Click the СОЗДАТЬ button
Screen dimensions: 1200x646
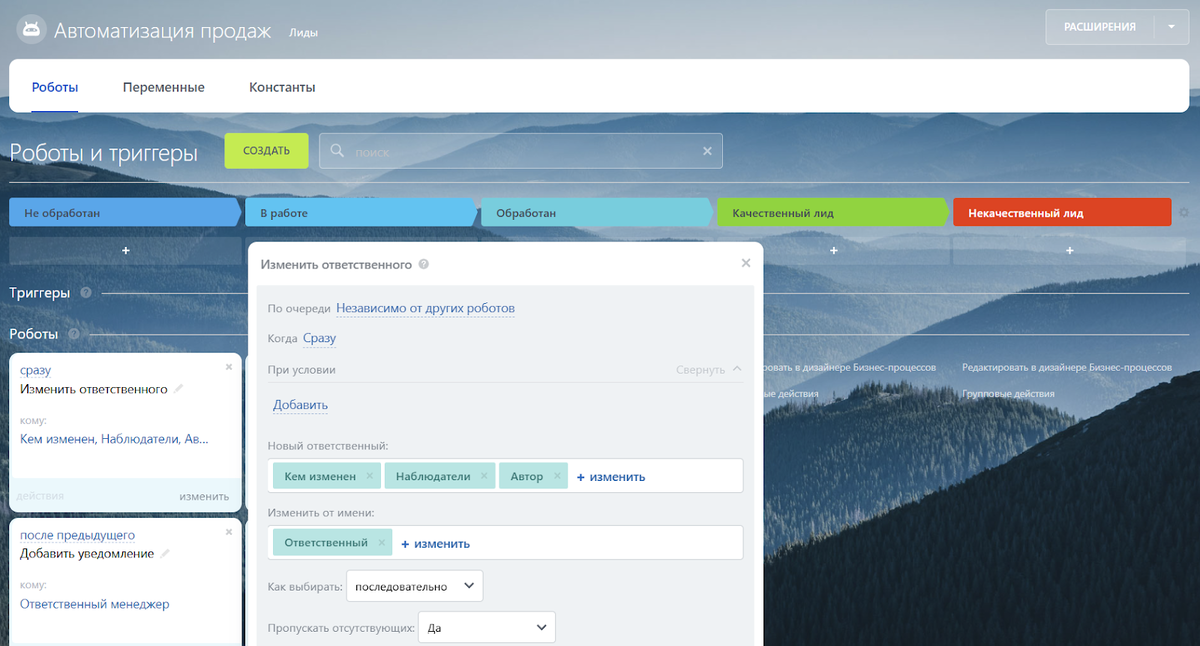tap(266, 151)
